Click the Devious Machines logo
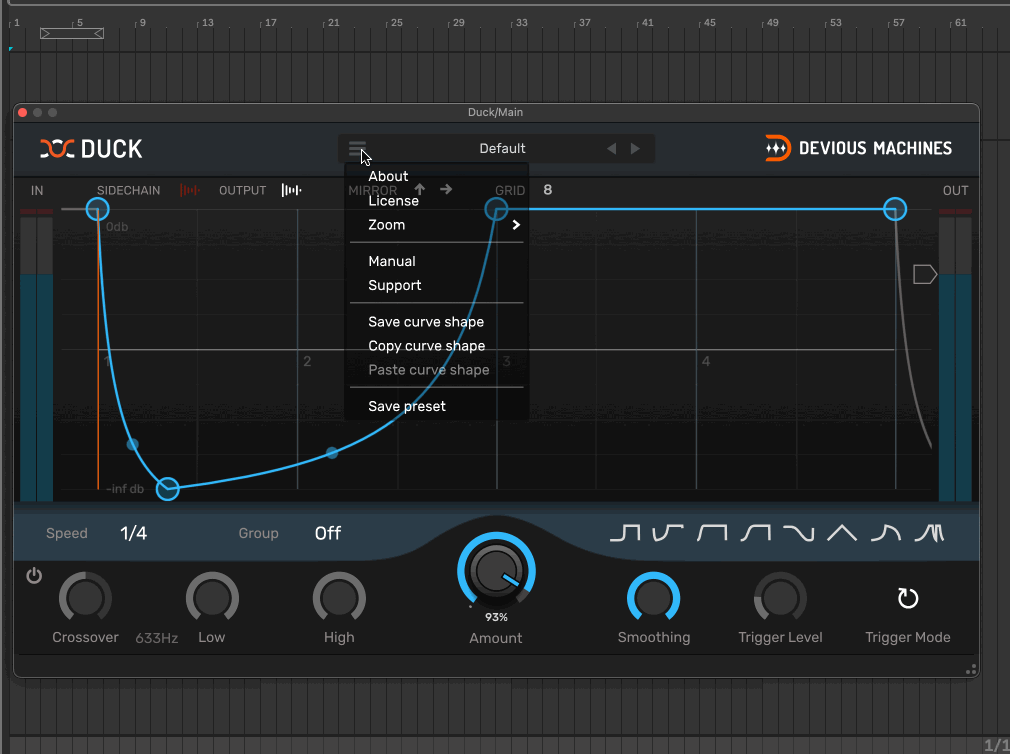Image resolution: width=1010 pixels, height=754 pixels. click(858, 149)
